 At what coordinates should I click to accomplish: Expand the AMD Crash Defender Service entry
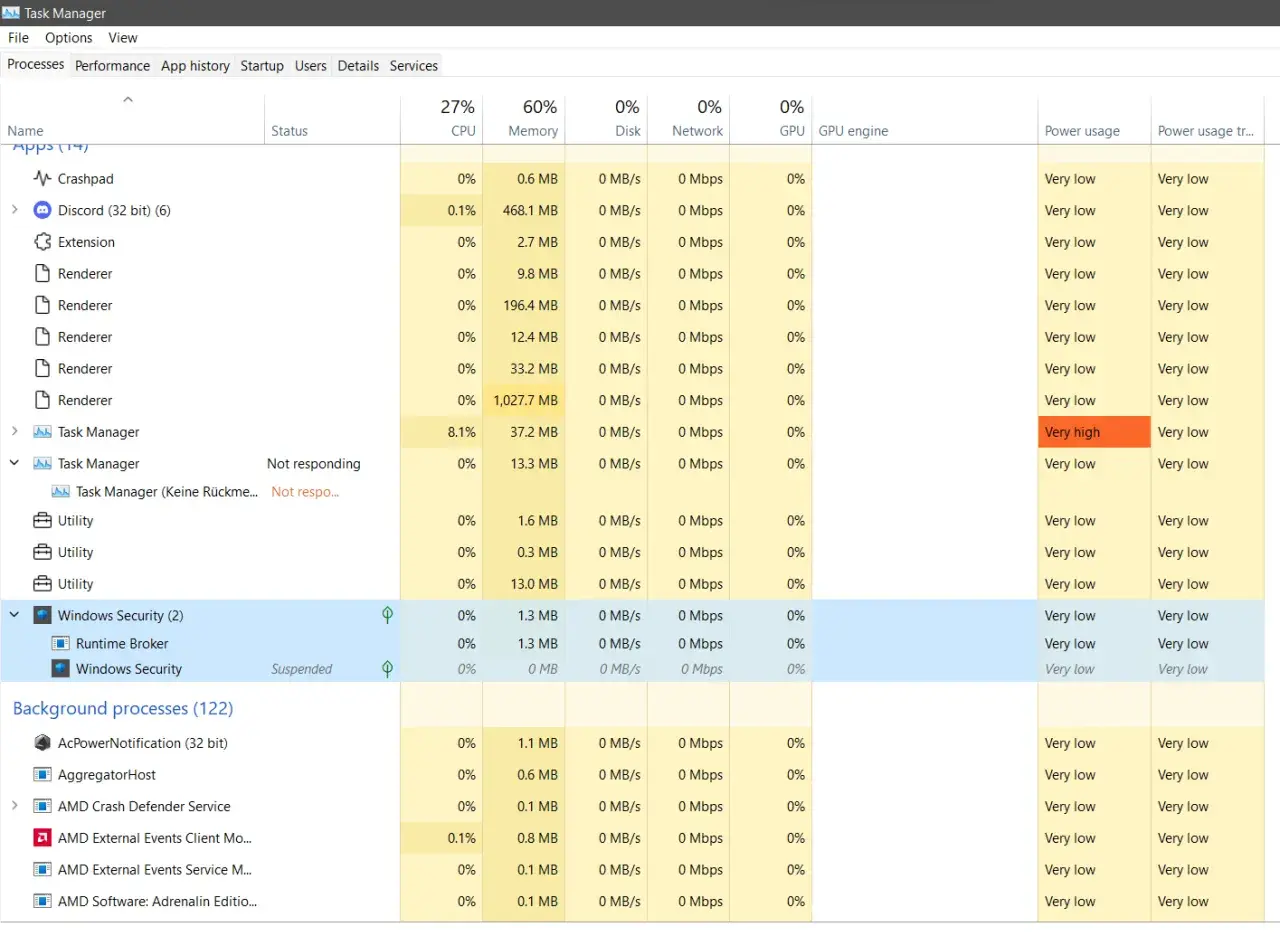[14, 806]
